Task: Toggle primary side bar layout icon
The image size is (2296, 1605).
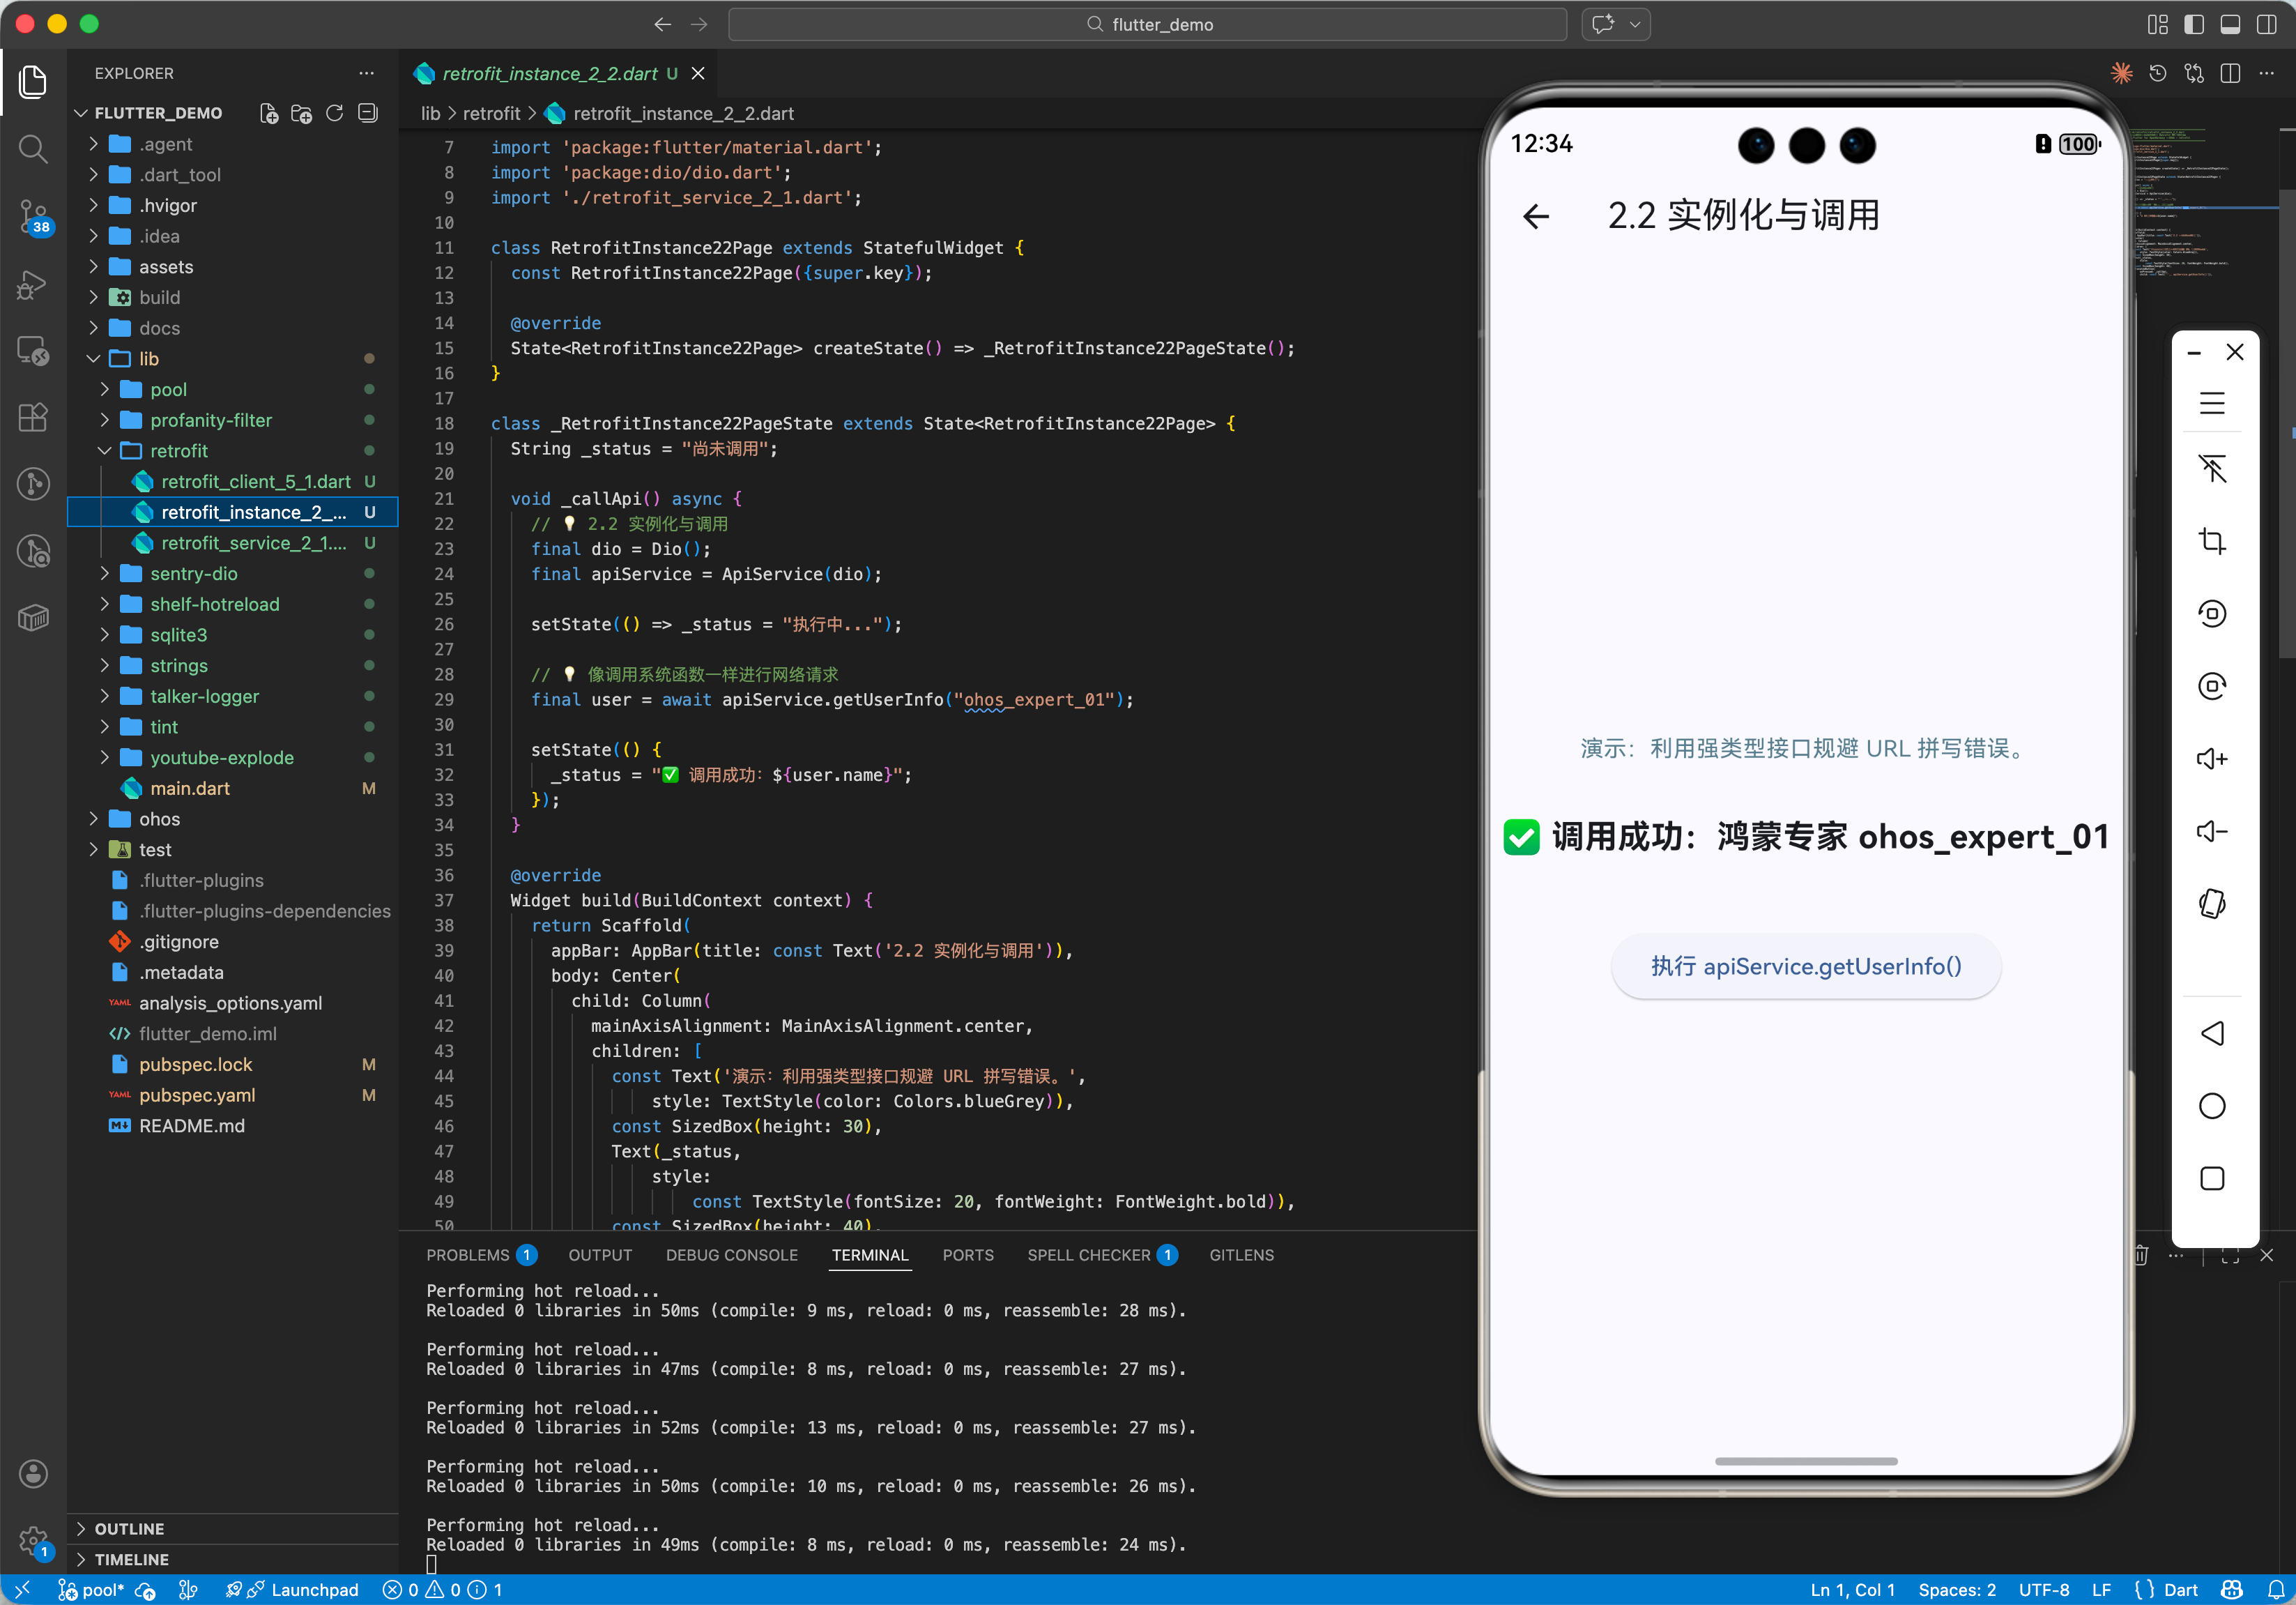Action: (2193, 24)
